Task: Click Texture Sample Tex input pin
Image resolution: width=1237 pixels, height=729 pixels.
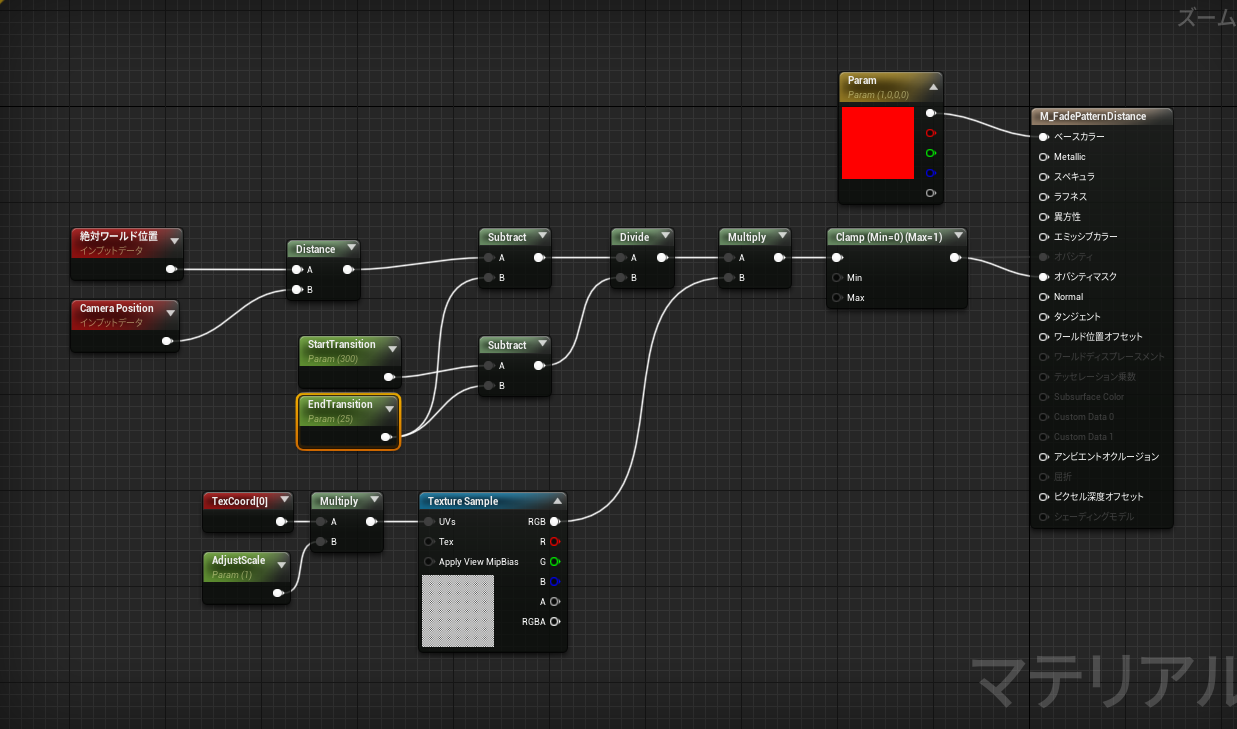Action: (430, 541)
